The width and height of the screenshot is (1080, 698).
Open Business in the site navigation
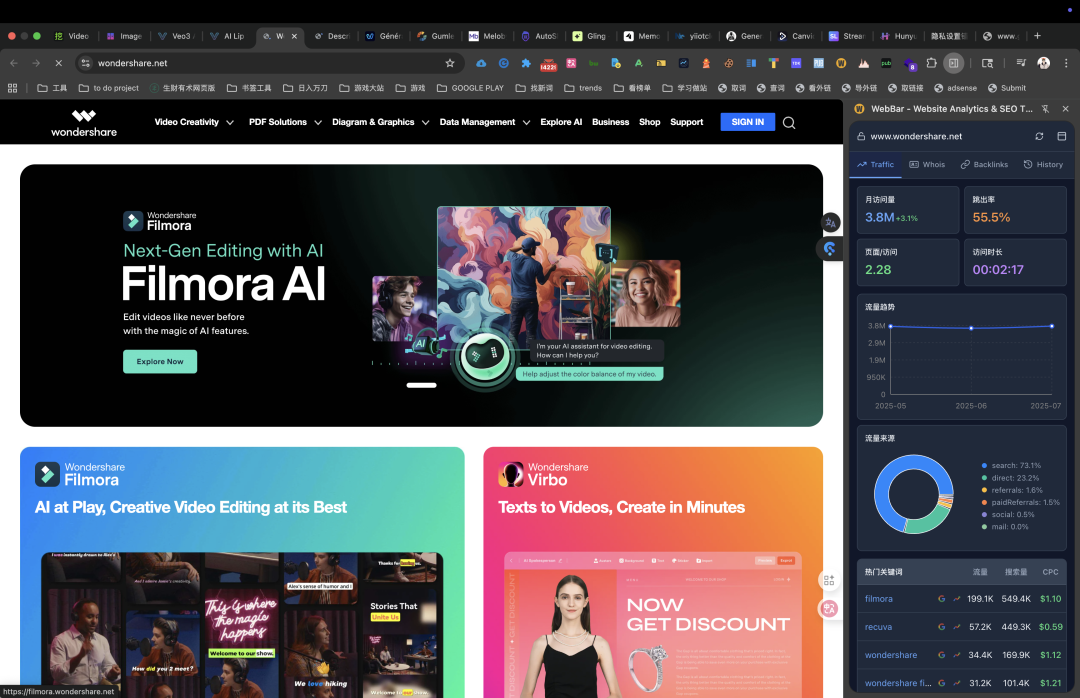[610, 122]
